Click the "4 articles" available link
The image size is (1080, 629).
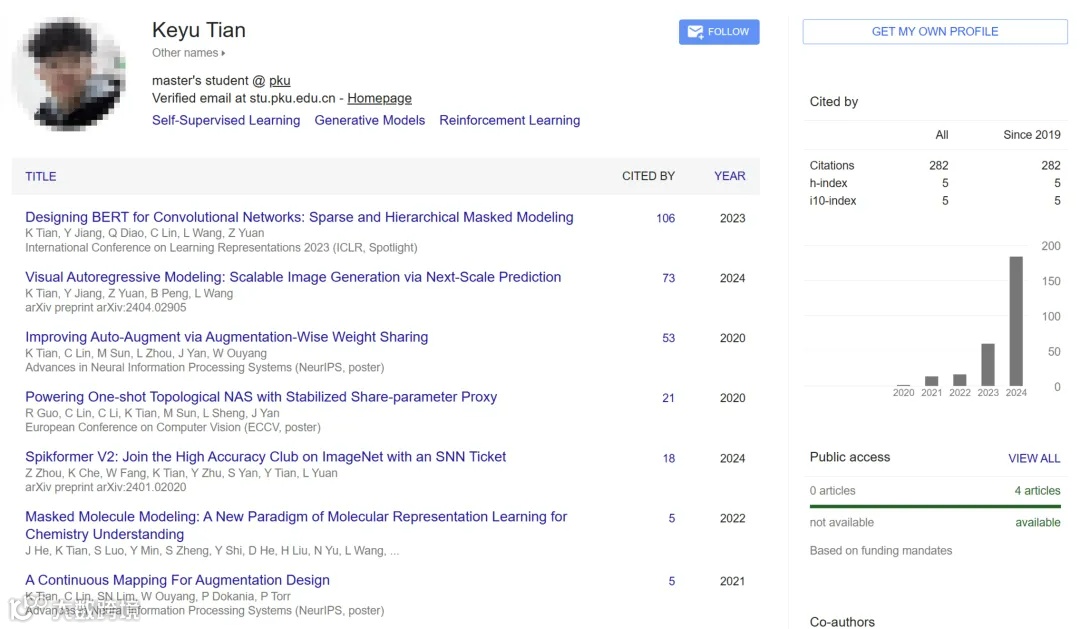pos(1037,491)
